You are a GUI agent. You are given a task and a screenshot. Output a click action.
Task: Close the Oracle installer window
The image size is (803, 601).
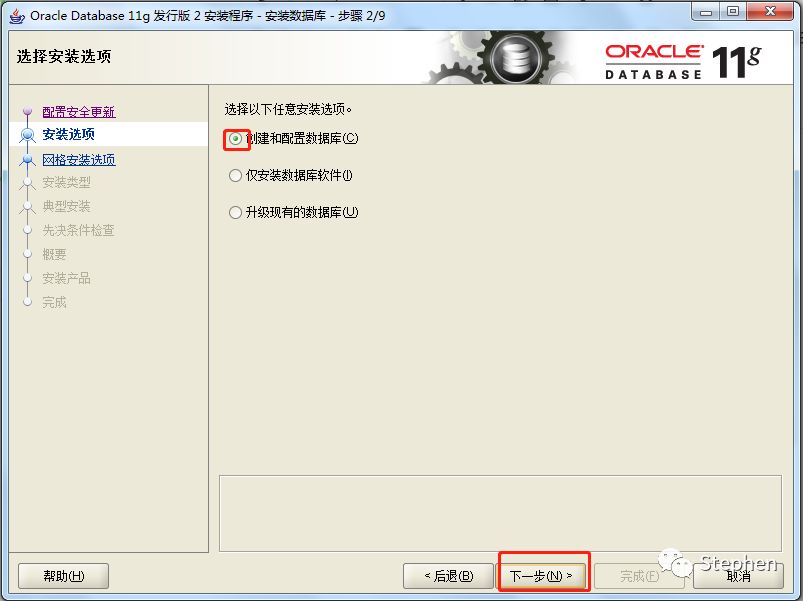coord(770,12)
